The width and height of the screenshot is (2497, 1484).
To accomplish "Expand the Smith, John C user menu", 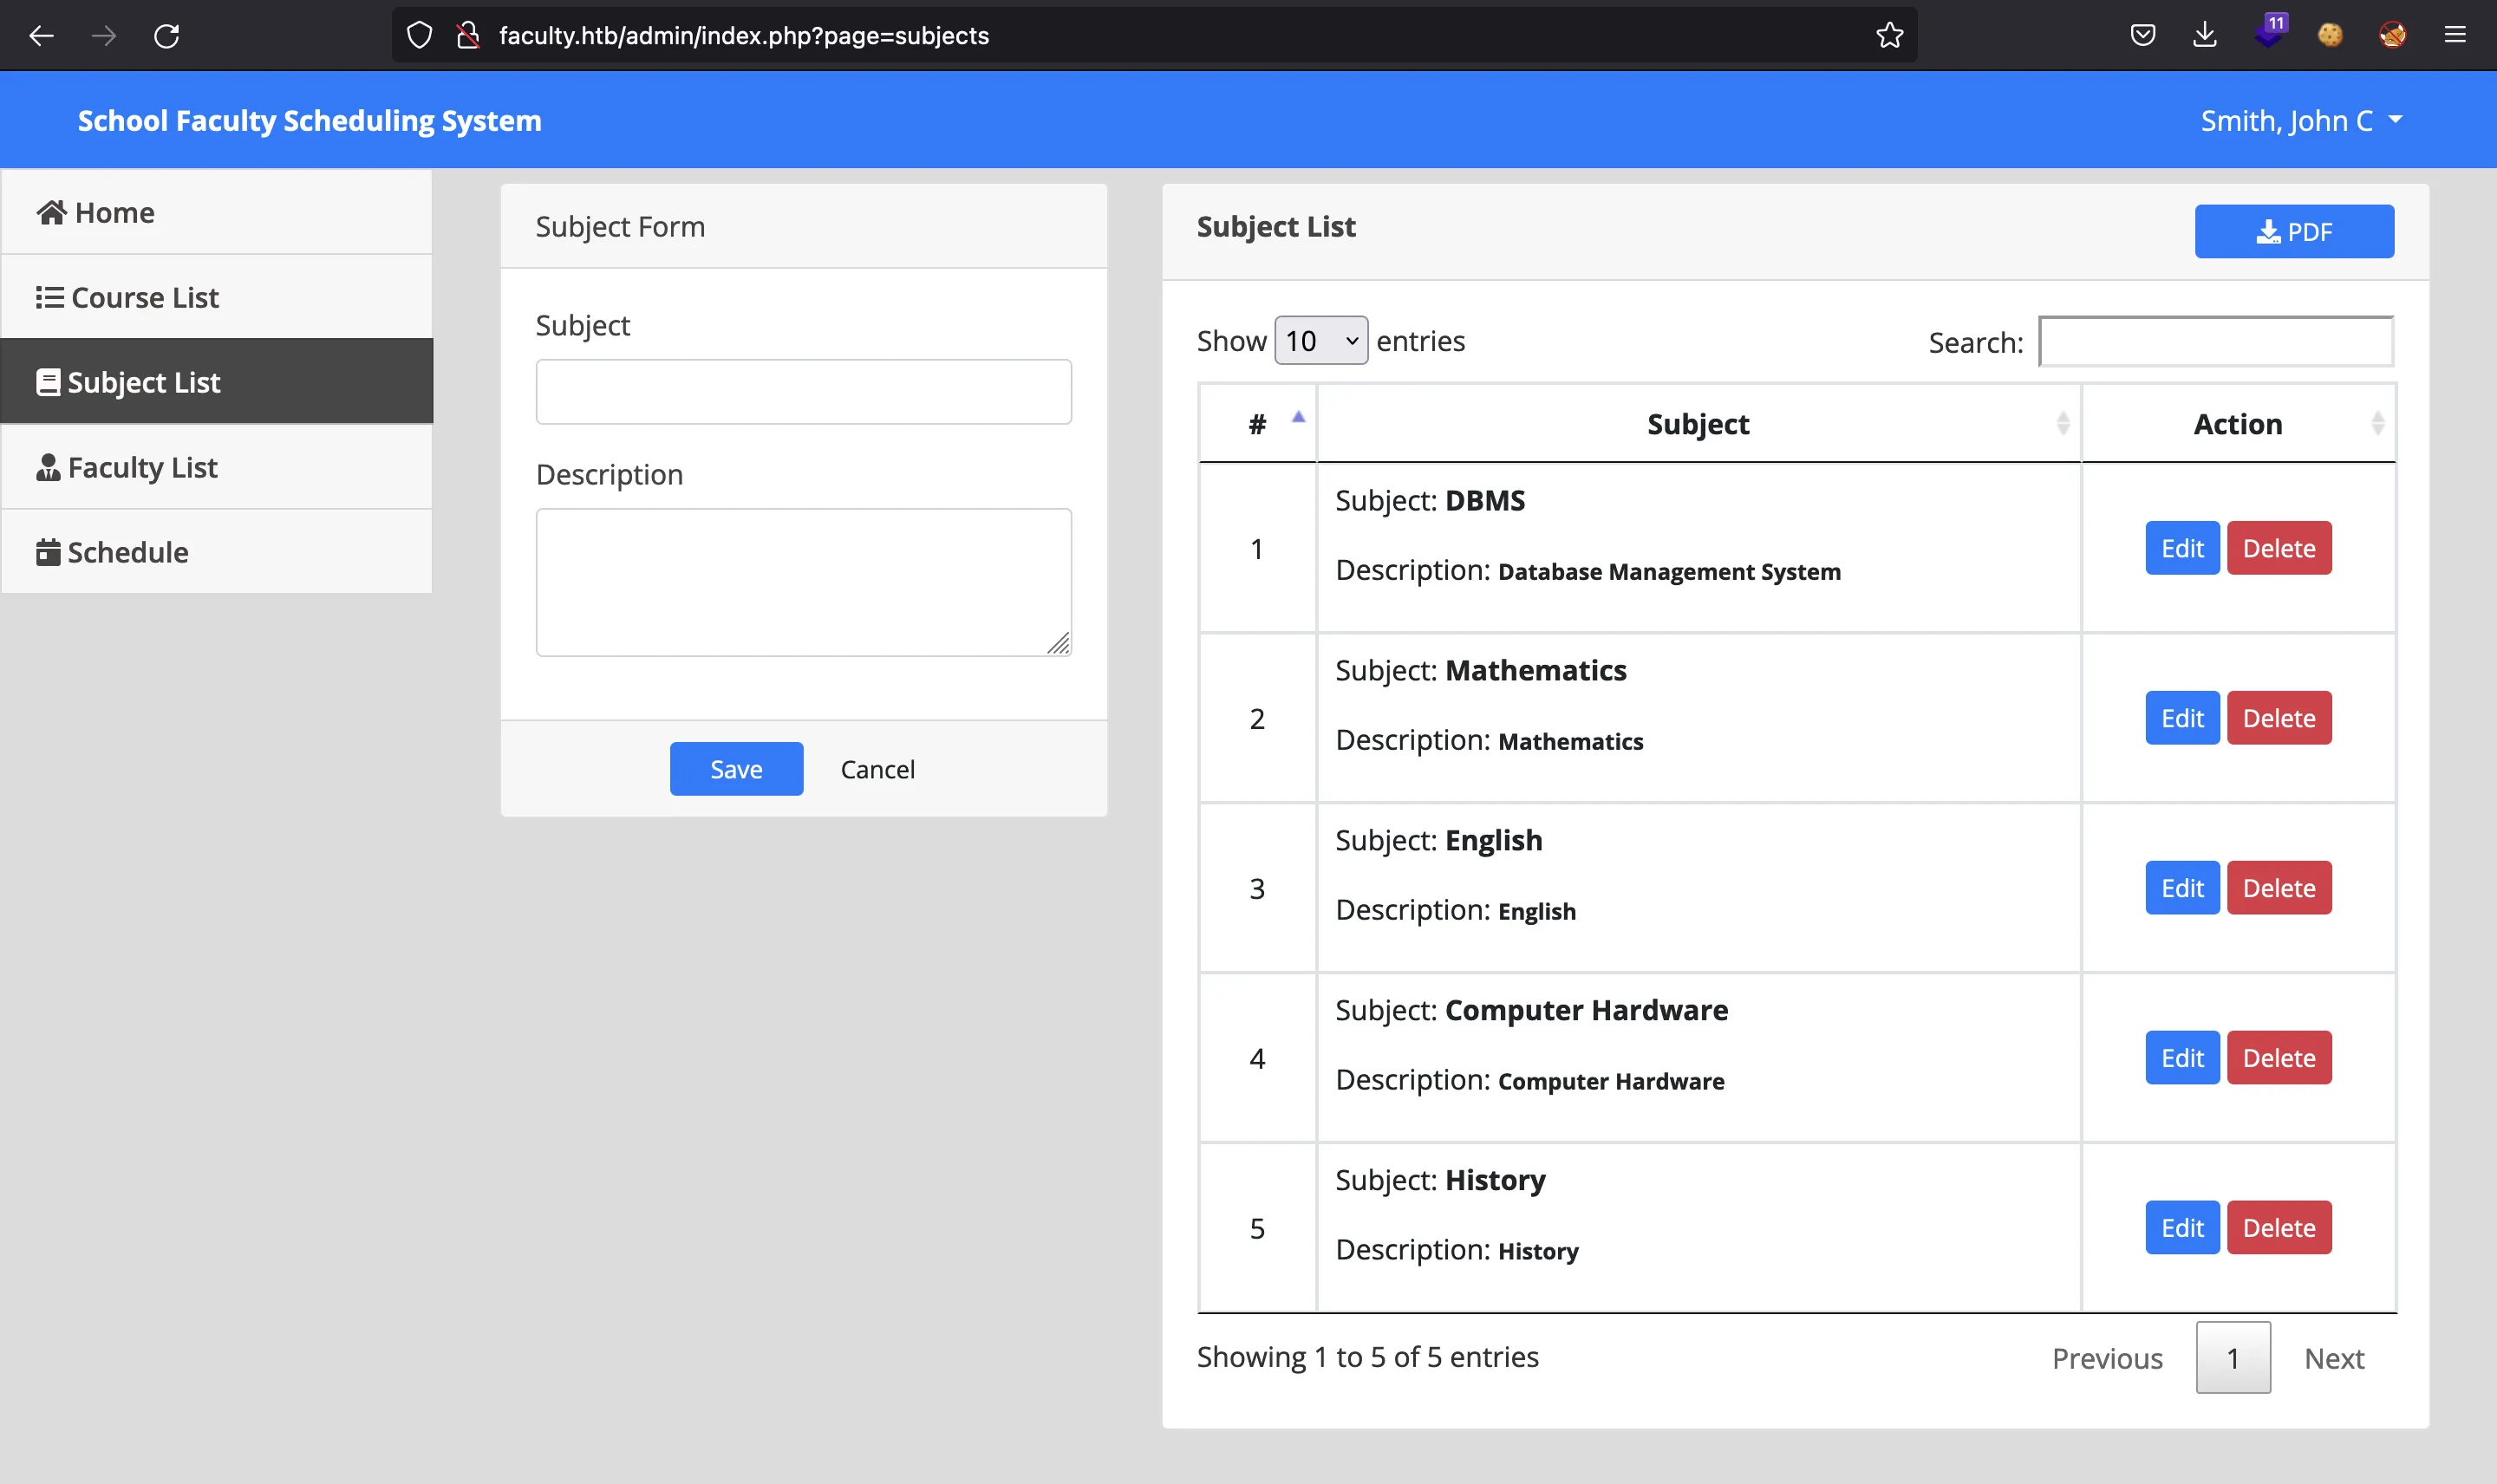I will tap(2301, 120).
